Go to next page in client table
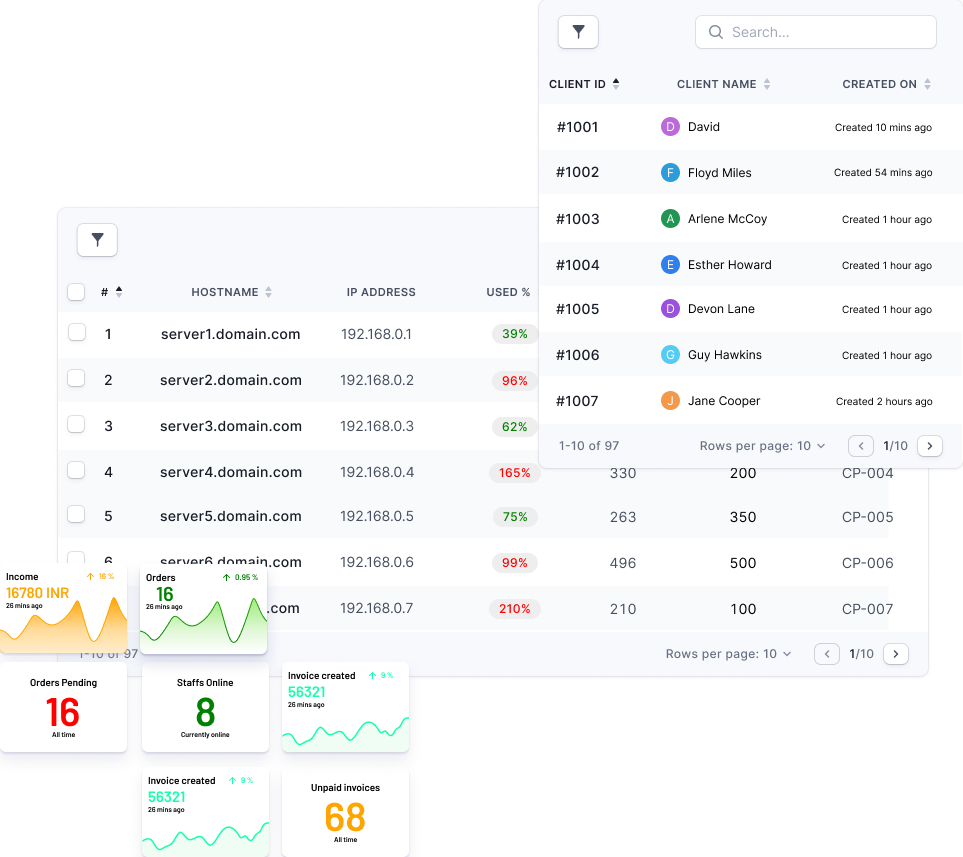 930,446
